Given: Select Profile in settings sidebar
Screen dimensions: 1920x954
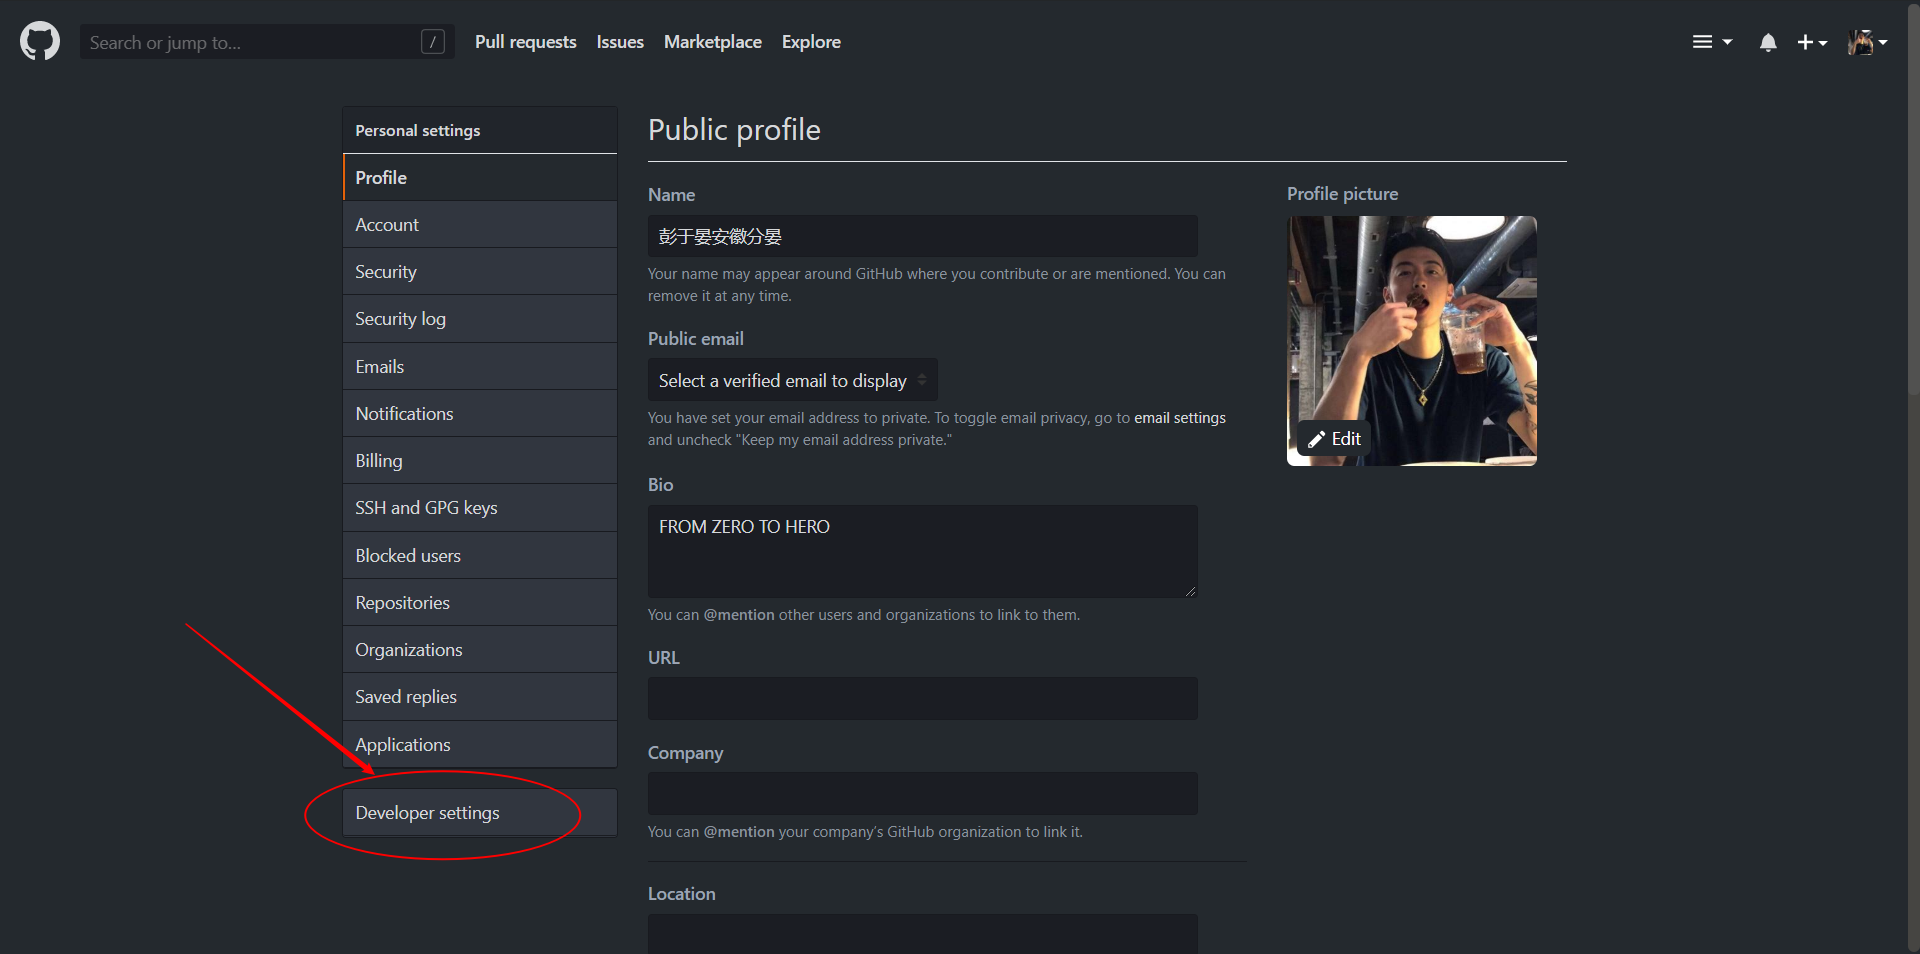Looking at the screenshot, I should click(480, 178).
